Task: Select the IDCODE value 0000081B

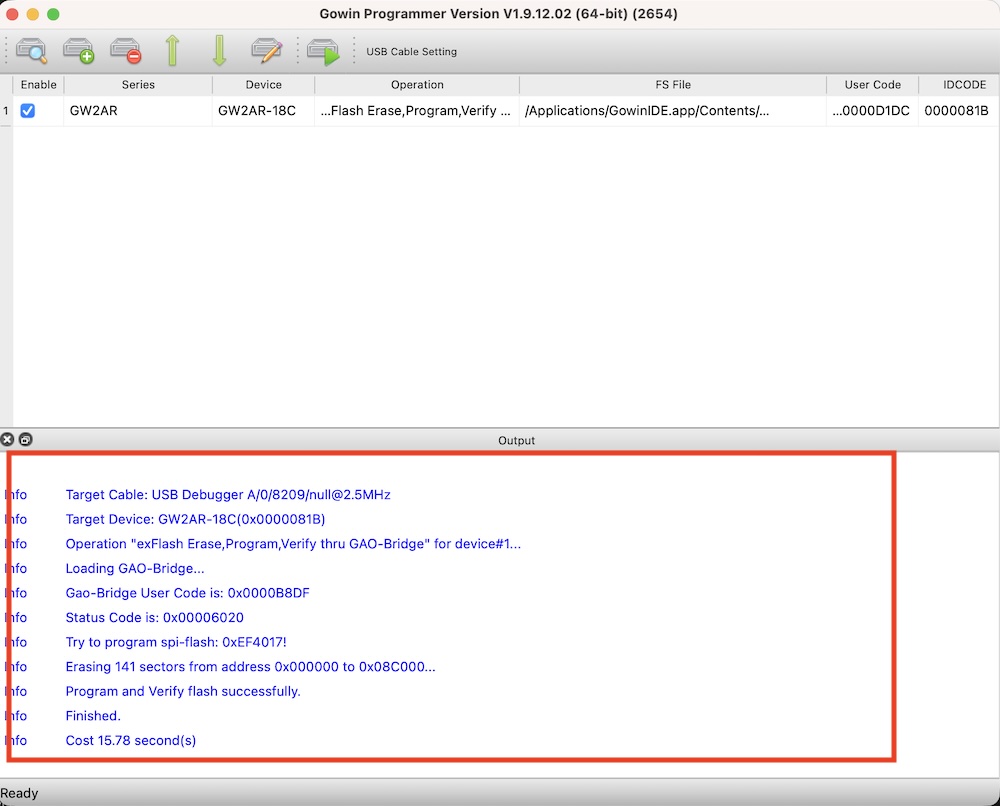Action: [x=956, y=111]
